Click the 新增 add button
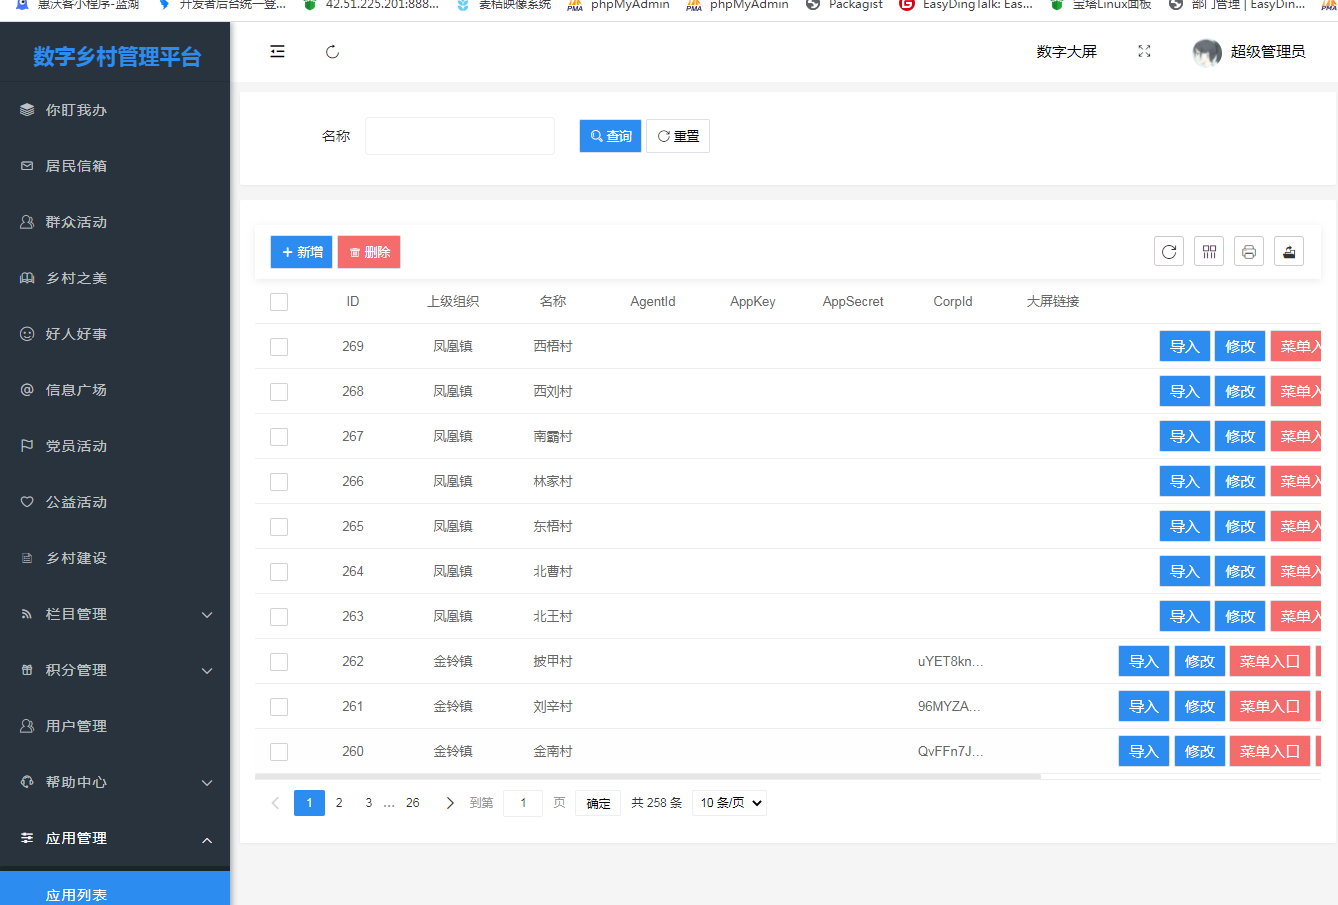The width and height of the screenshot is (1338, 905). tap(301, 252)
